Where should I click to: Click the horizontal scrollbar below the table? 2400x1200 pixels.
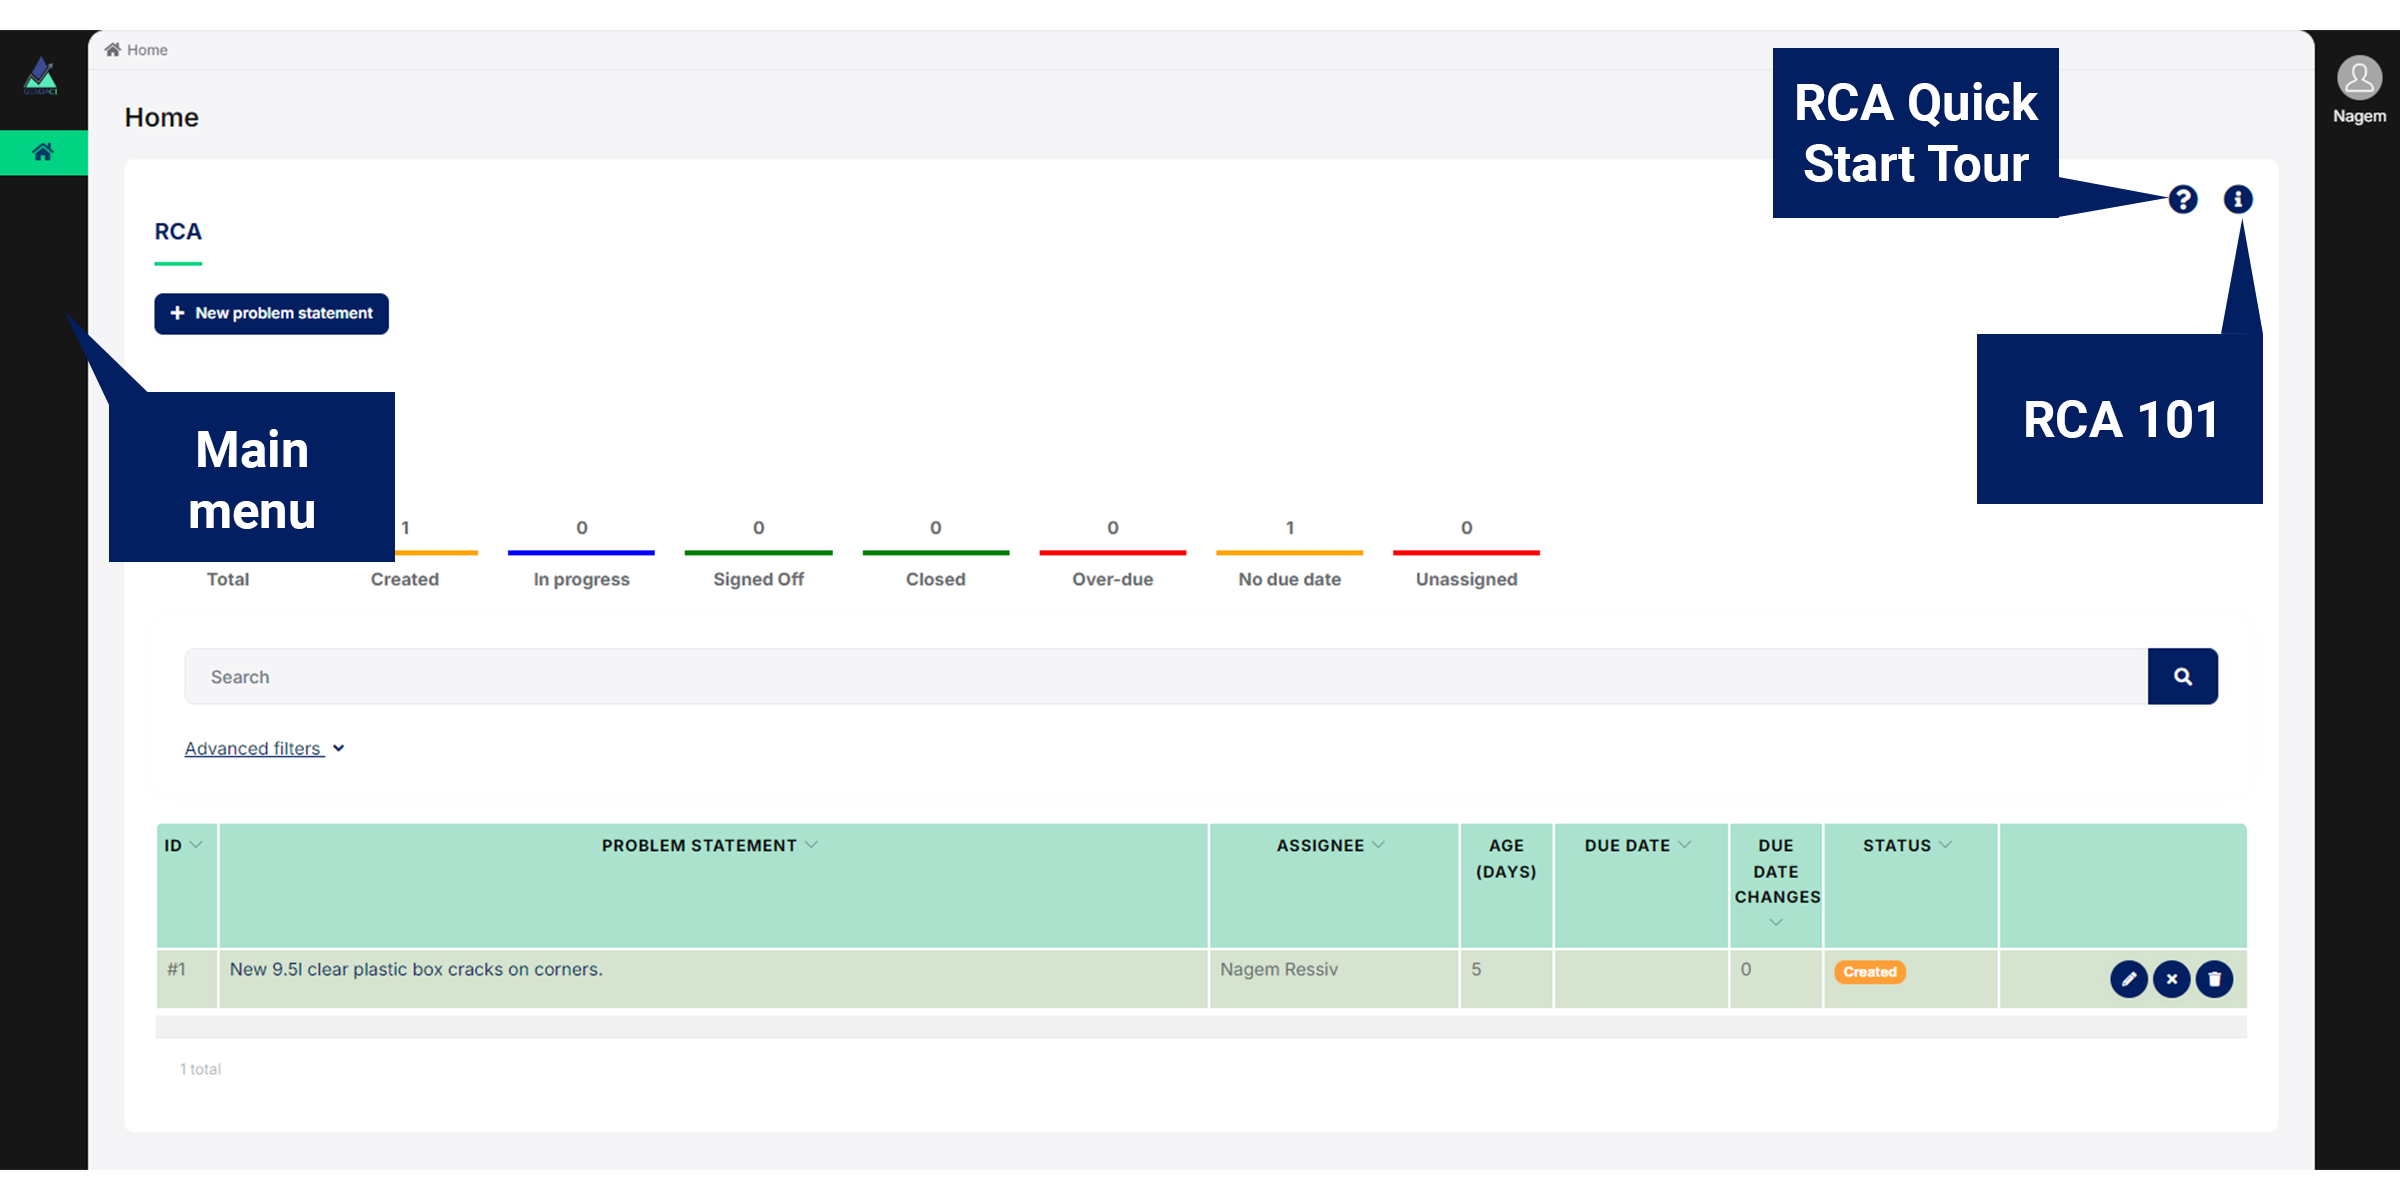coord(1200,1027)
